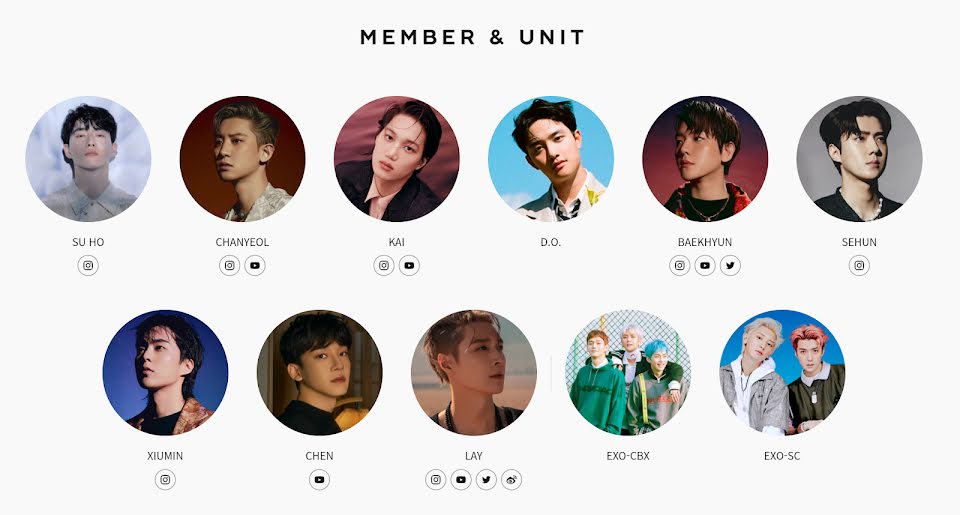Open SEHUN's Instagram icon
This screenshot has width=960, height=515.
pyautogui.click(x=859, y=266)
